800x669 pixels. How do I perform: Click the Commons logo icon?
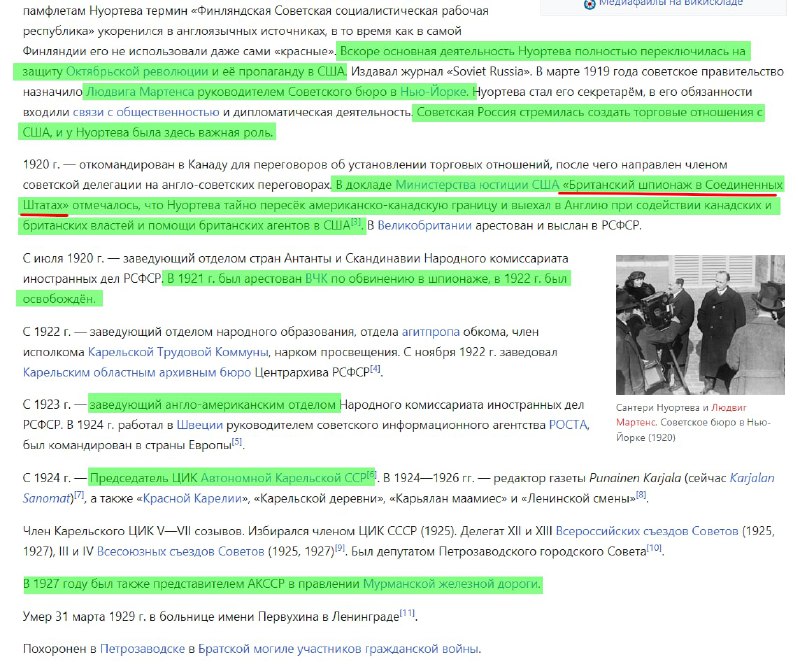pos(589,4)
